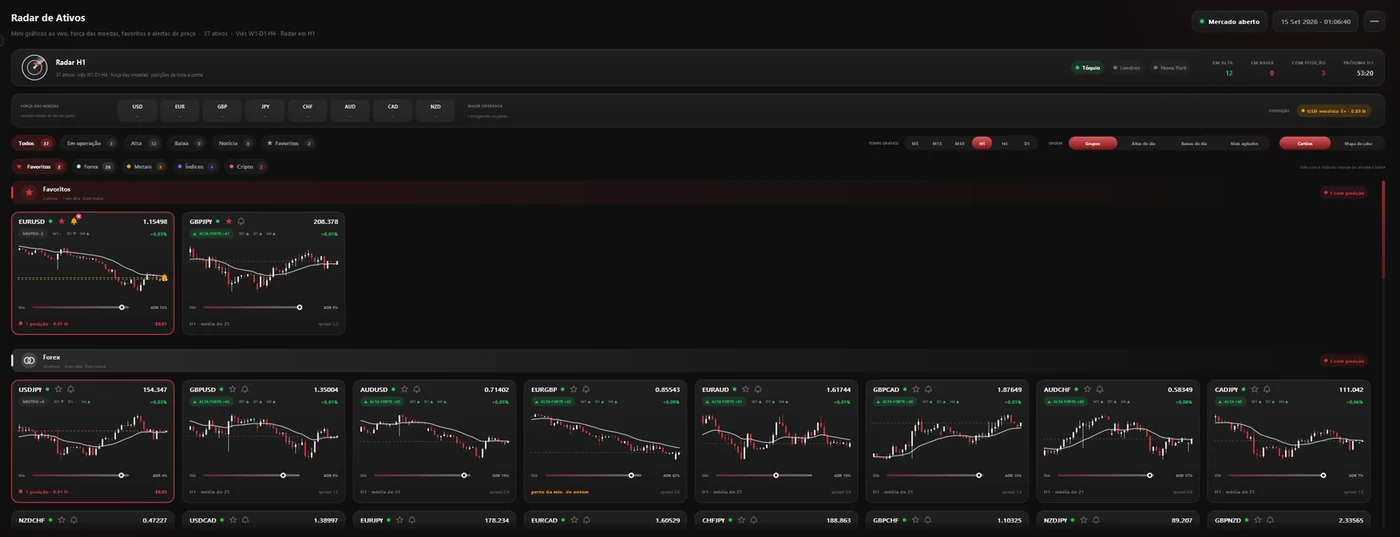Image resolution: width=1400 pixels, height=537 pixels.
Task: Sort assets by Altas do dia
Action: [1143, 143]
